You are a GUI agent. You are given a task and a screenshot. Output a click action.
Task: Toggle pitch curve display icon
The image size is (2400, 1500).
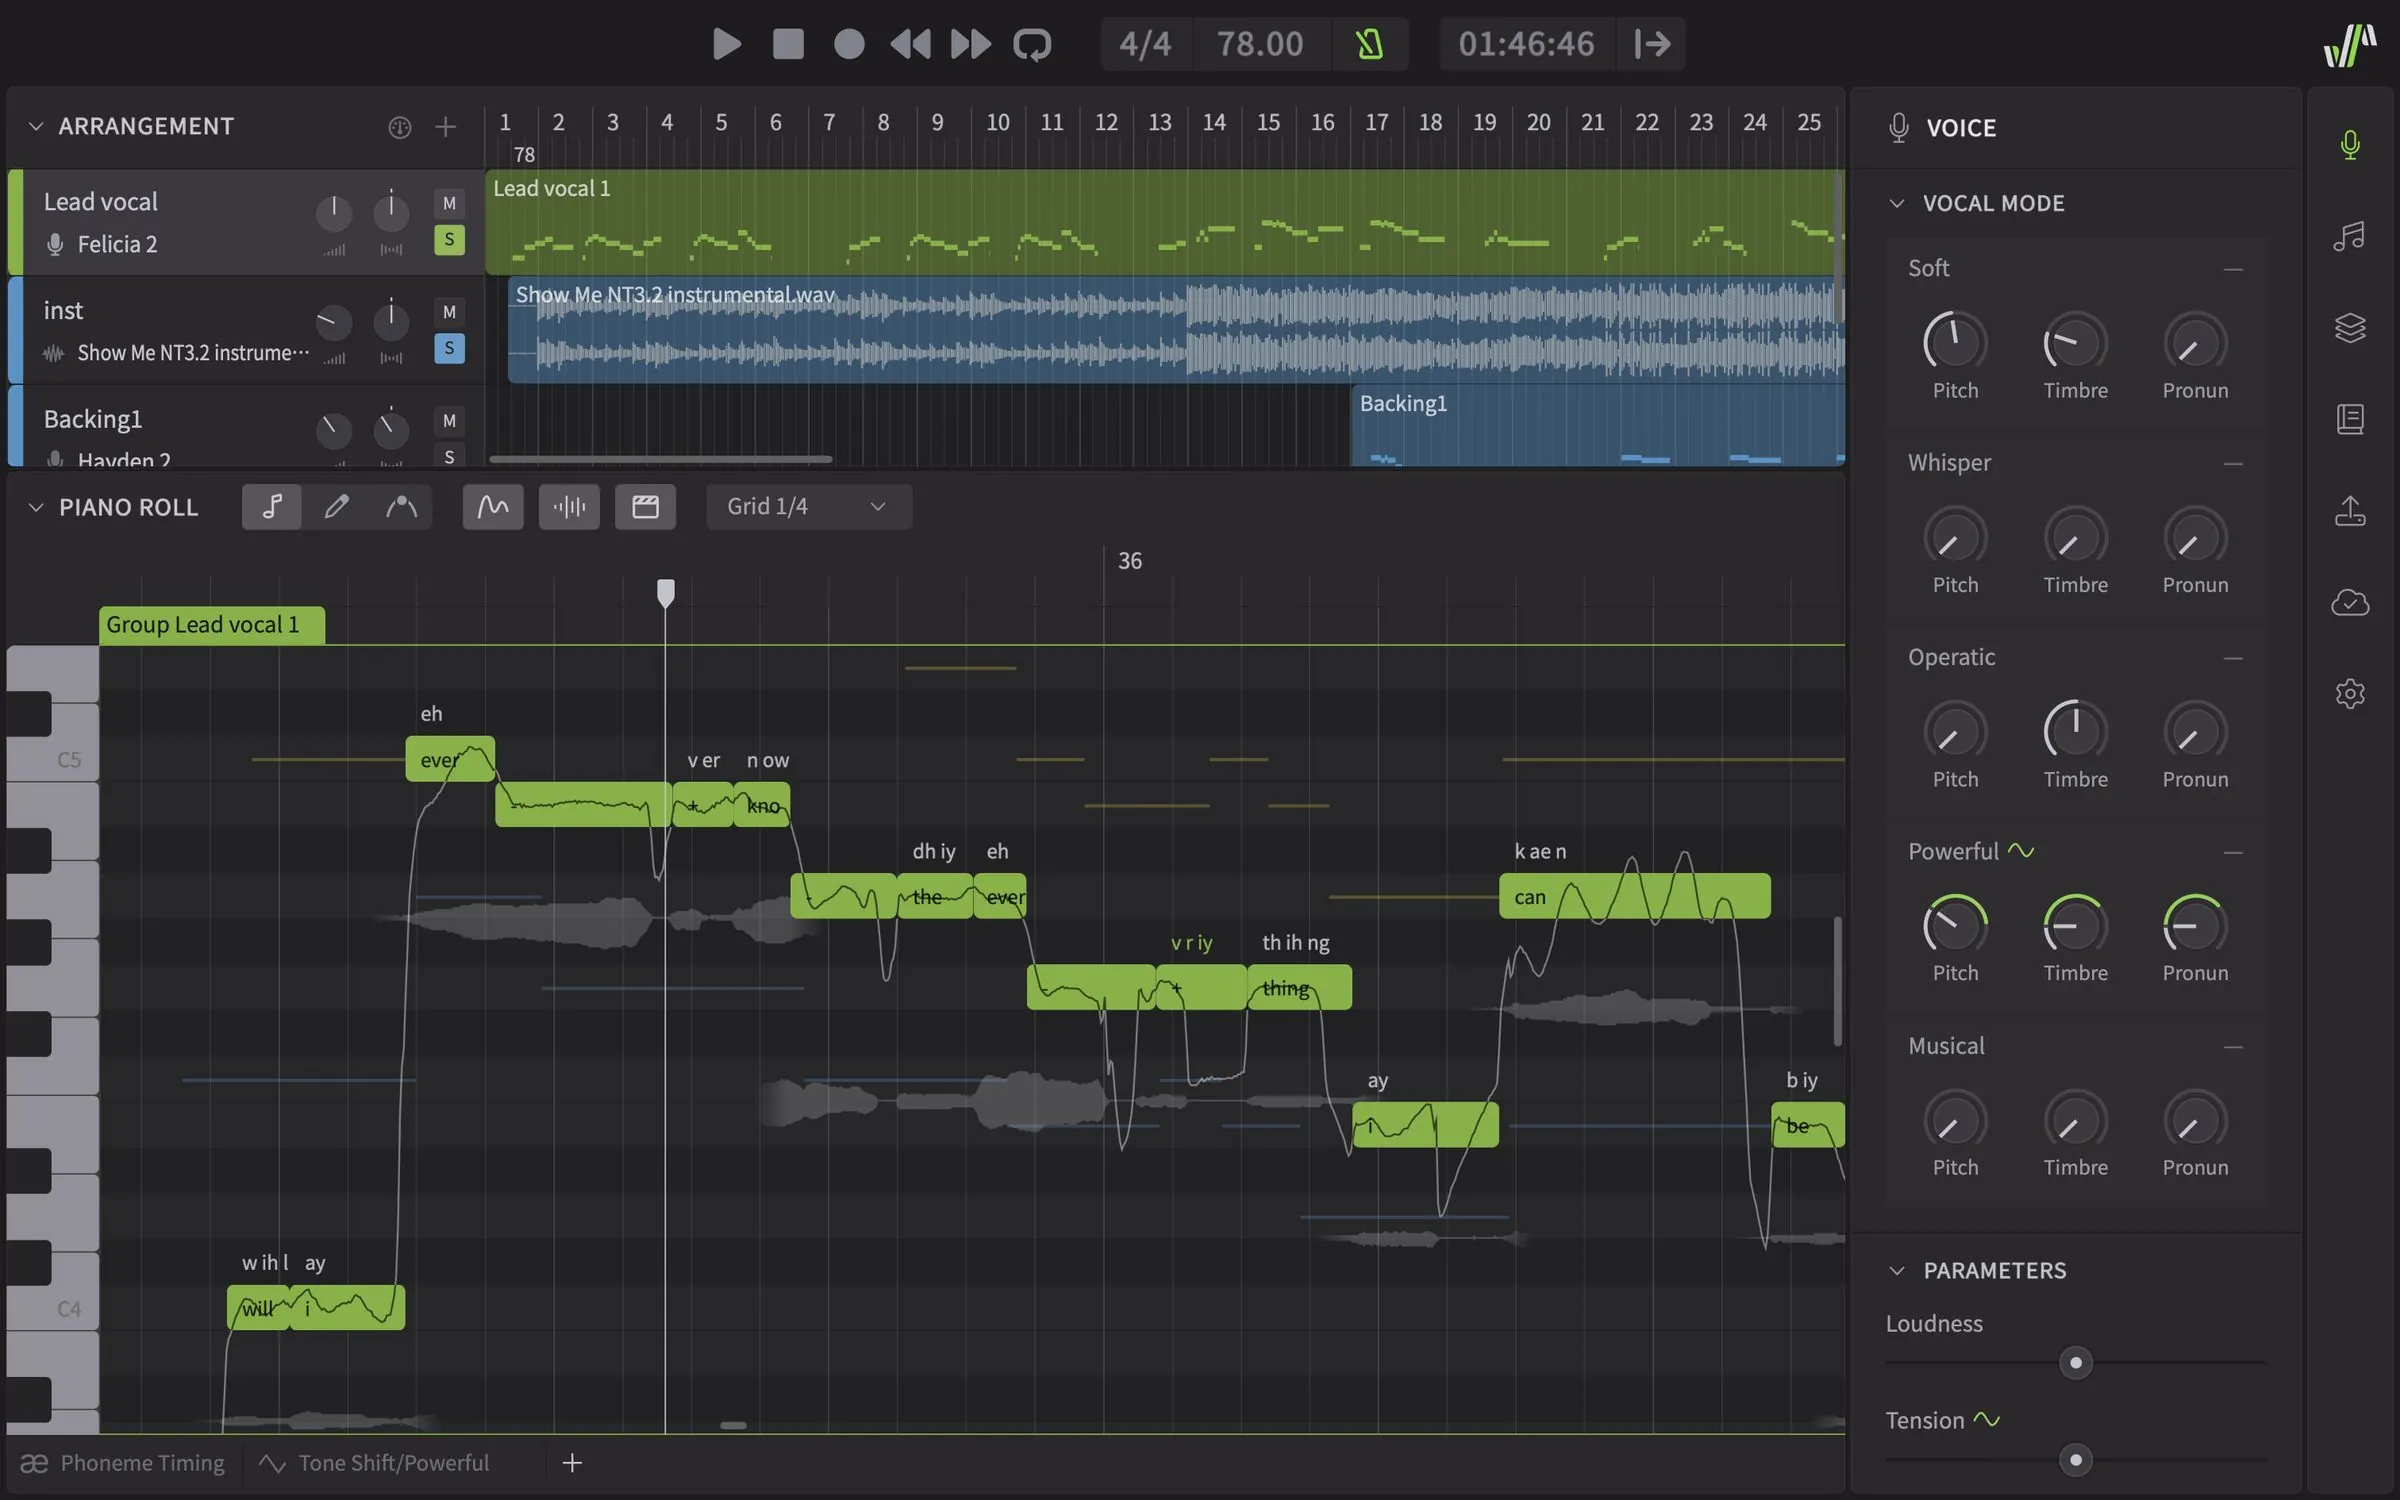pyautogui.click(x=493, y=507)
